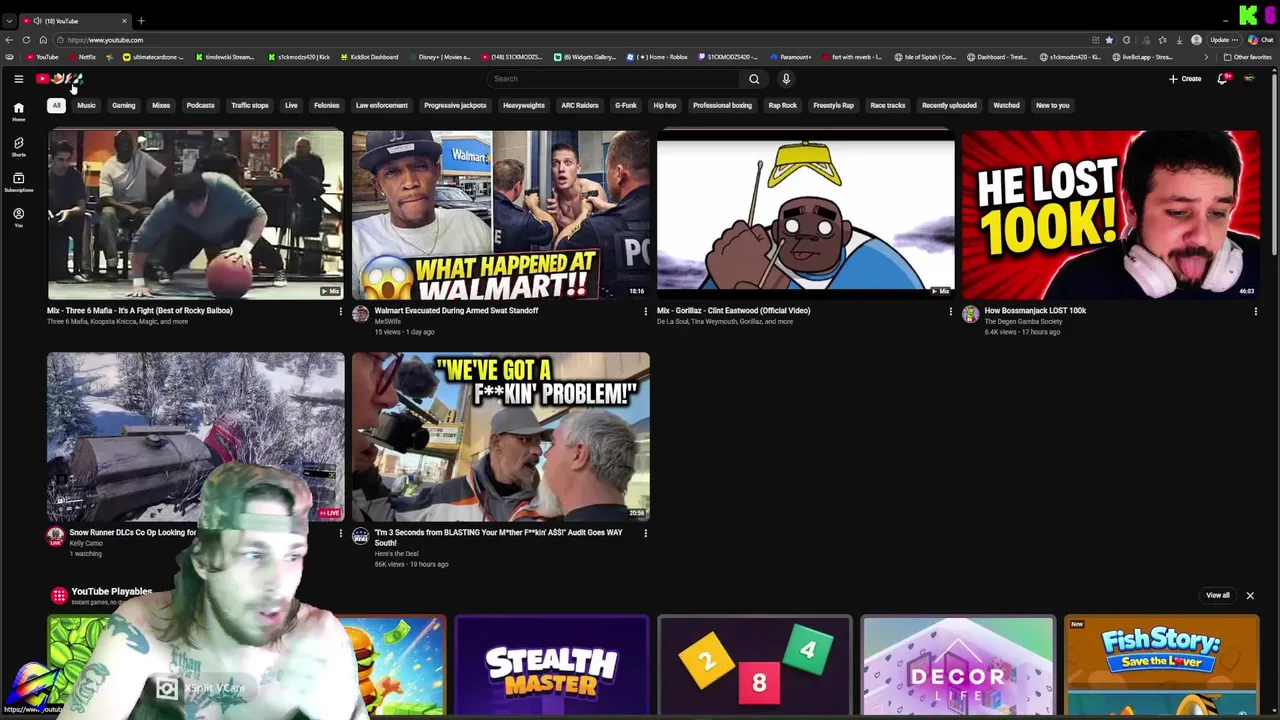
Task: Open the Other favorites folder
Action: [x=1247, y=57]
